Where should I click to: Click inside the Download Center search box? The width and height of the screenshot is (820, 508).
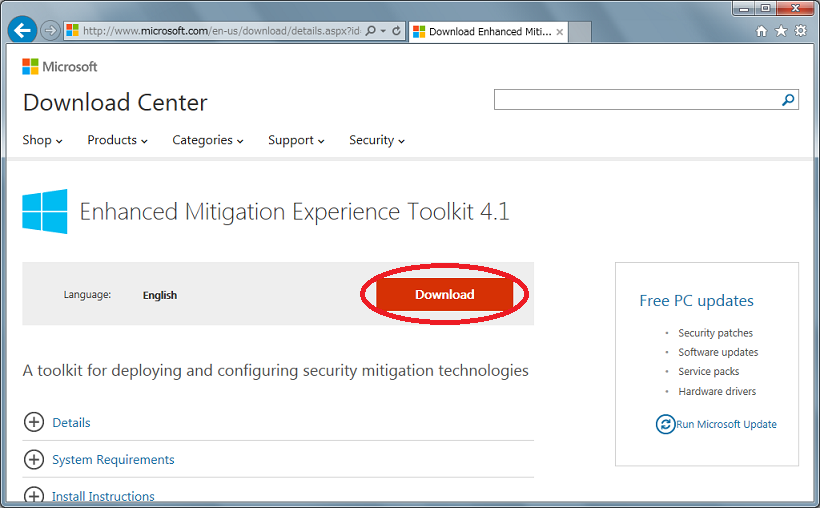pos(636,99)
